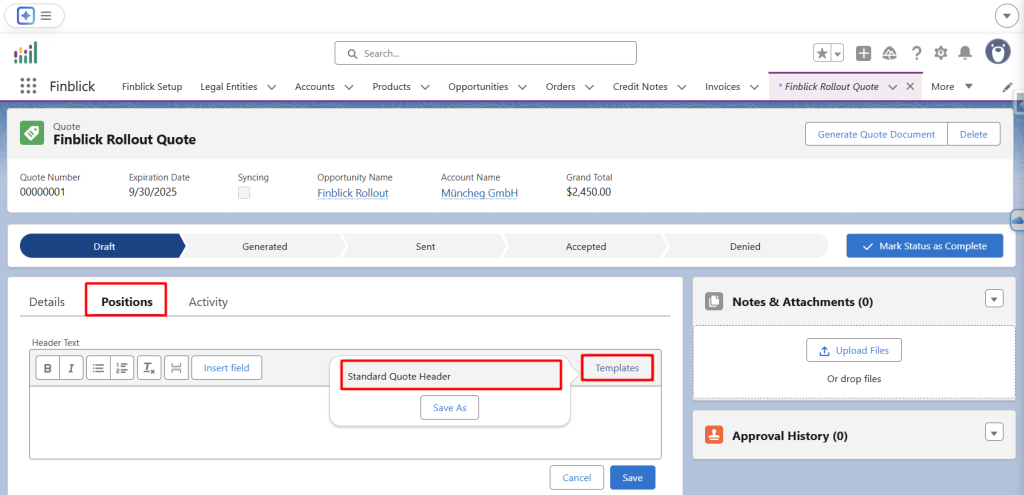Click the Generate Quote Document button
Viewport: 1024px width, 495px height.
coord(876,134)
